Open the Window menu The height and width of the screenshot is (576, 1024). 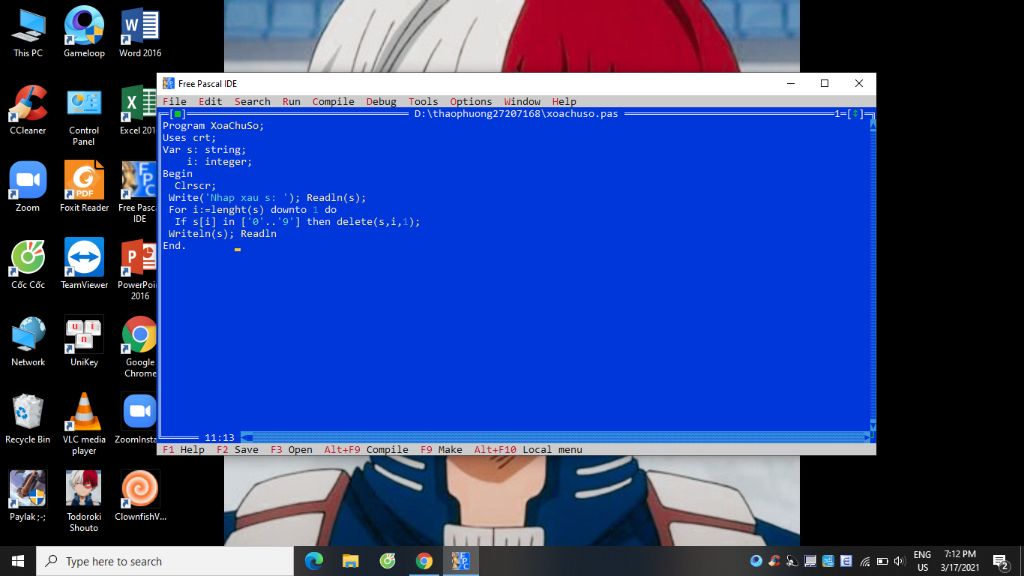522,101
